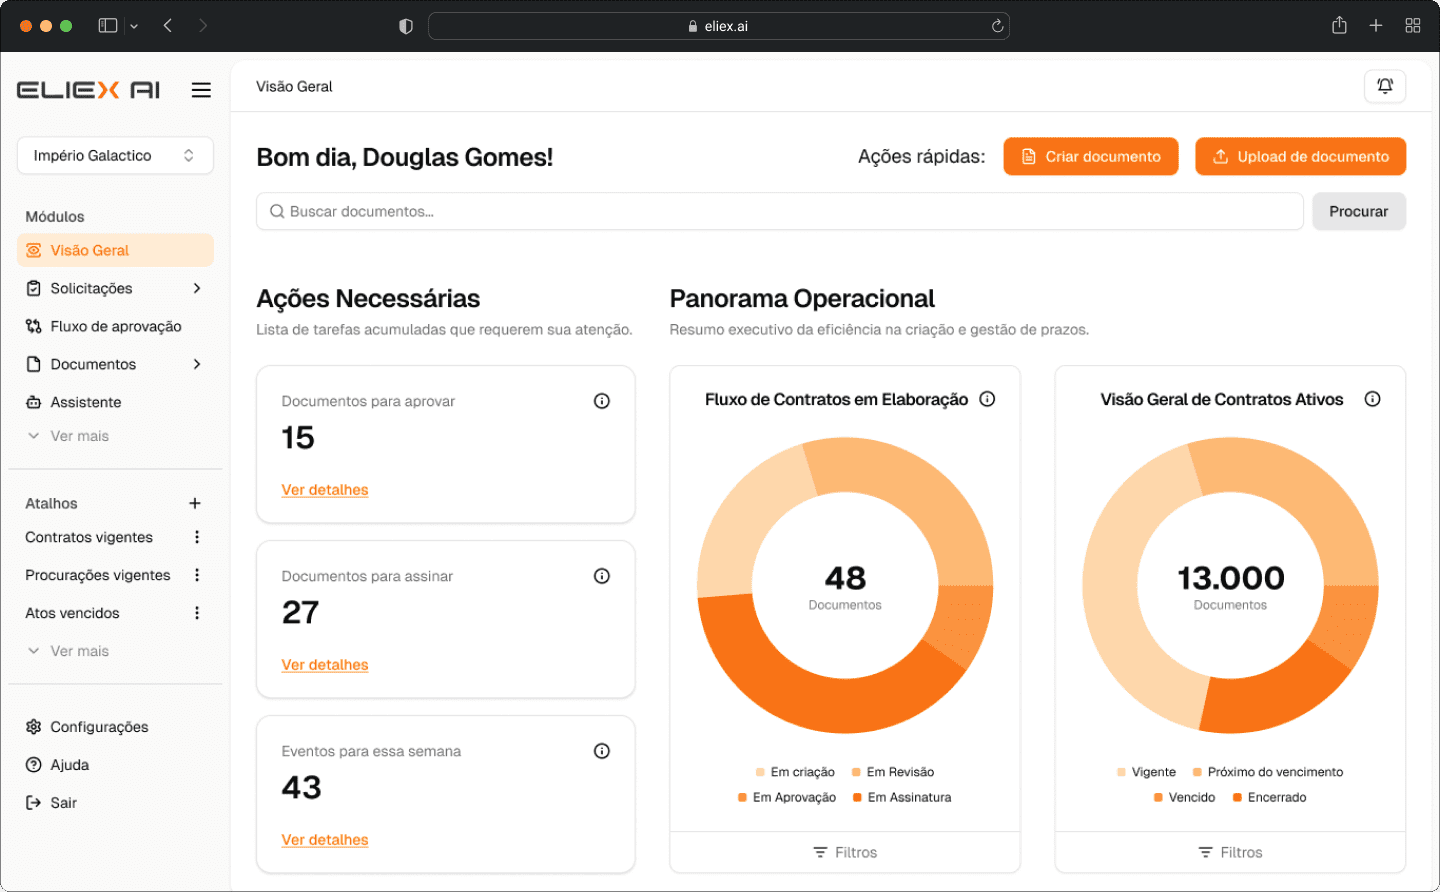The image size is (1440, 892).
Task: Open options menu for Atos vencidos
Action: (x=197, y=612)
